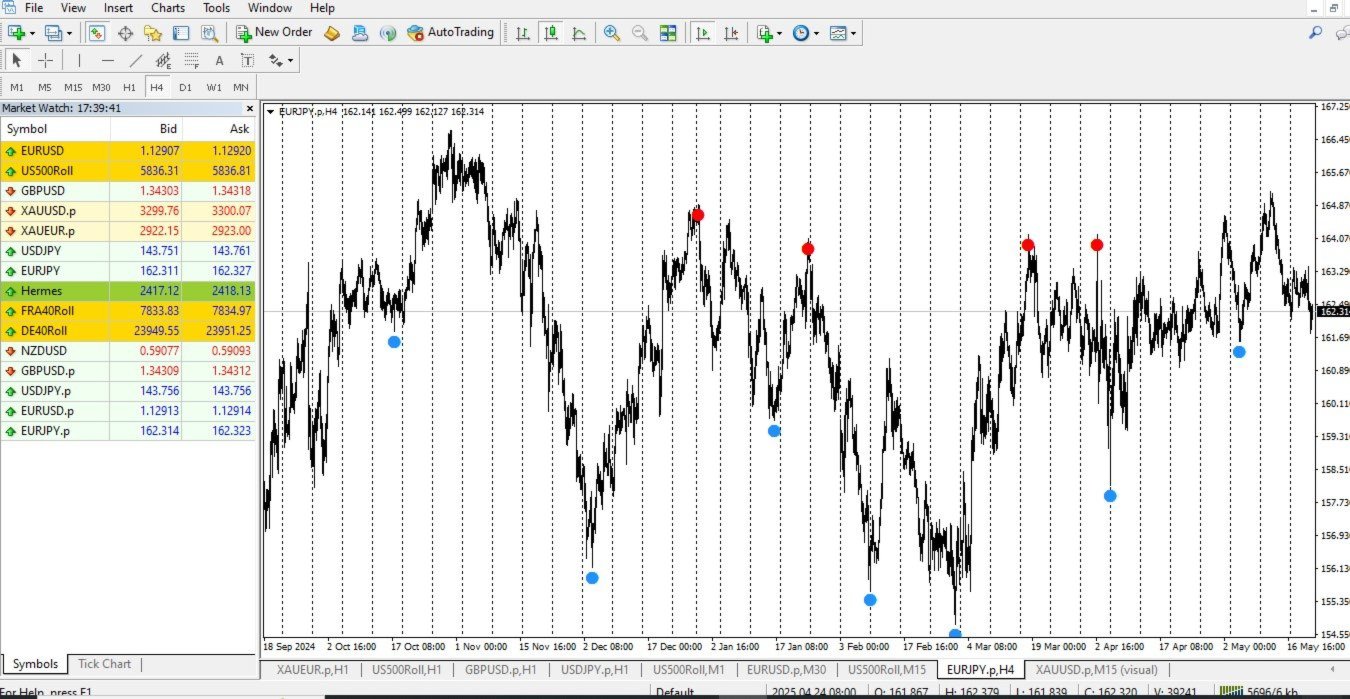1350x699 pixels.
Task: Toggle the AutoTrading button
Action: coord(451,33)
